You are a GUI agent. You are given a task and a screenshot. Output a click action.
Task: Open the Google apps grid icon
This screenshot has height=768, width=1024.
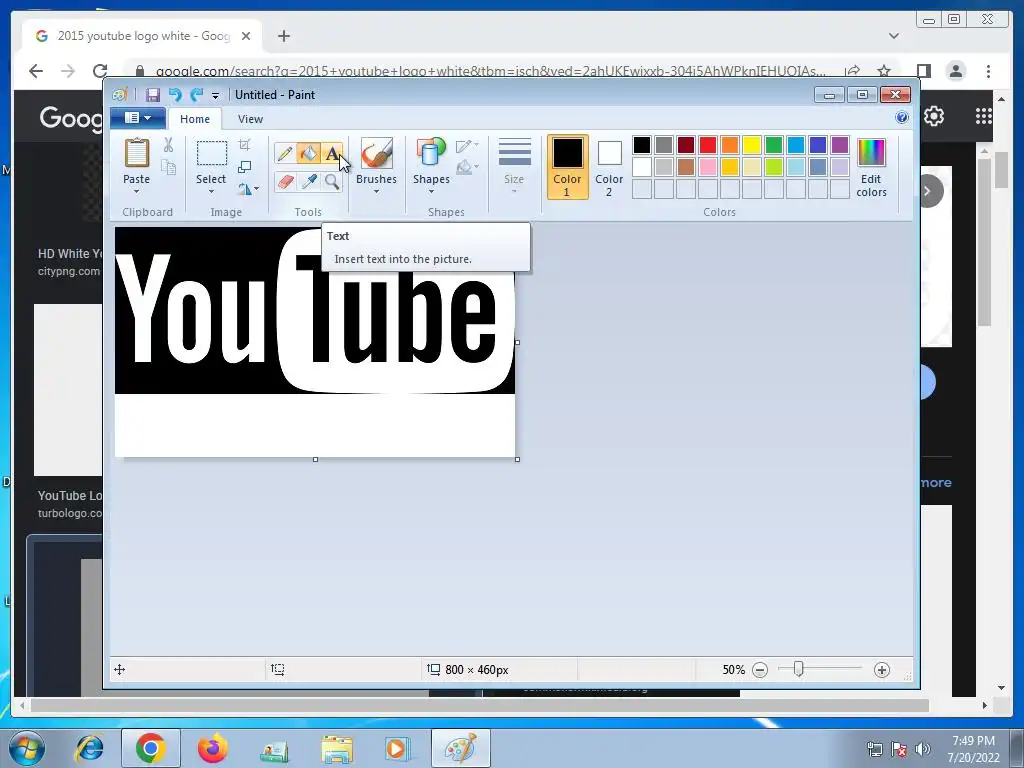point(984,116)
